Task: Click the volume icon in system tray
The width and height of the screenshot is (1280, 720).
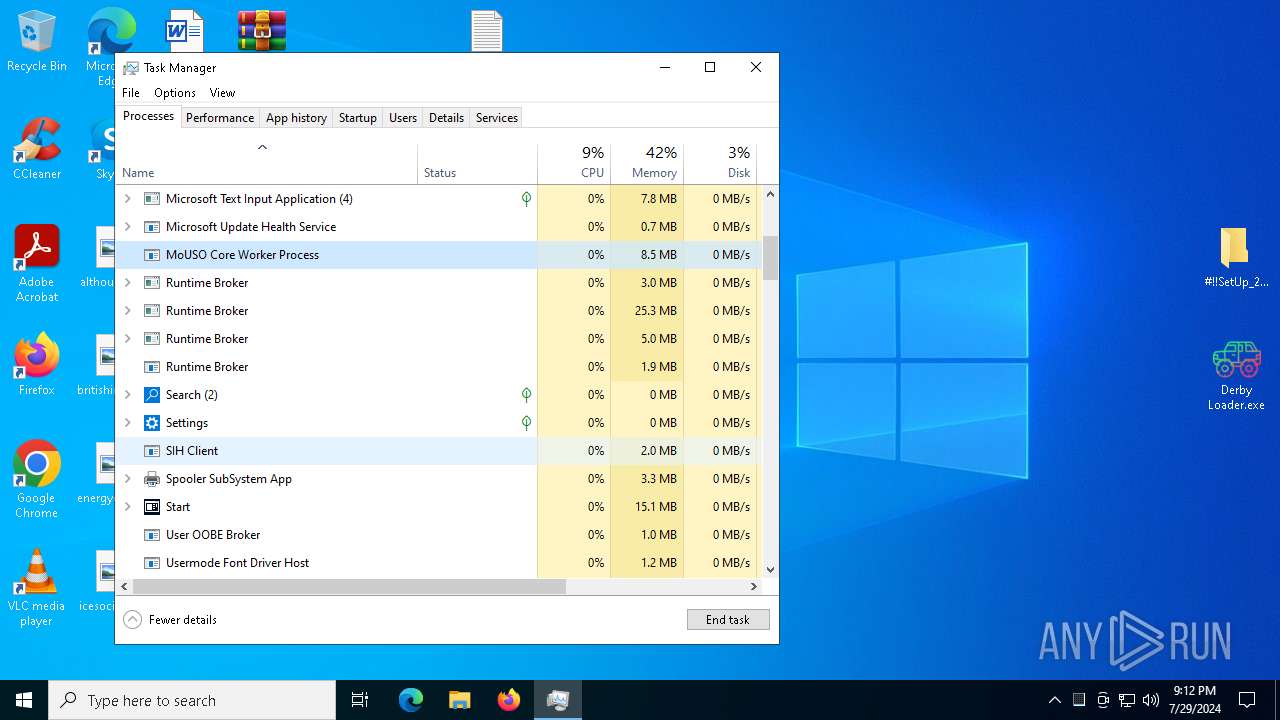Action: coord(1151,700)
